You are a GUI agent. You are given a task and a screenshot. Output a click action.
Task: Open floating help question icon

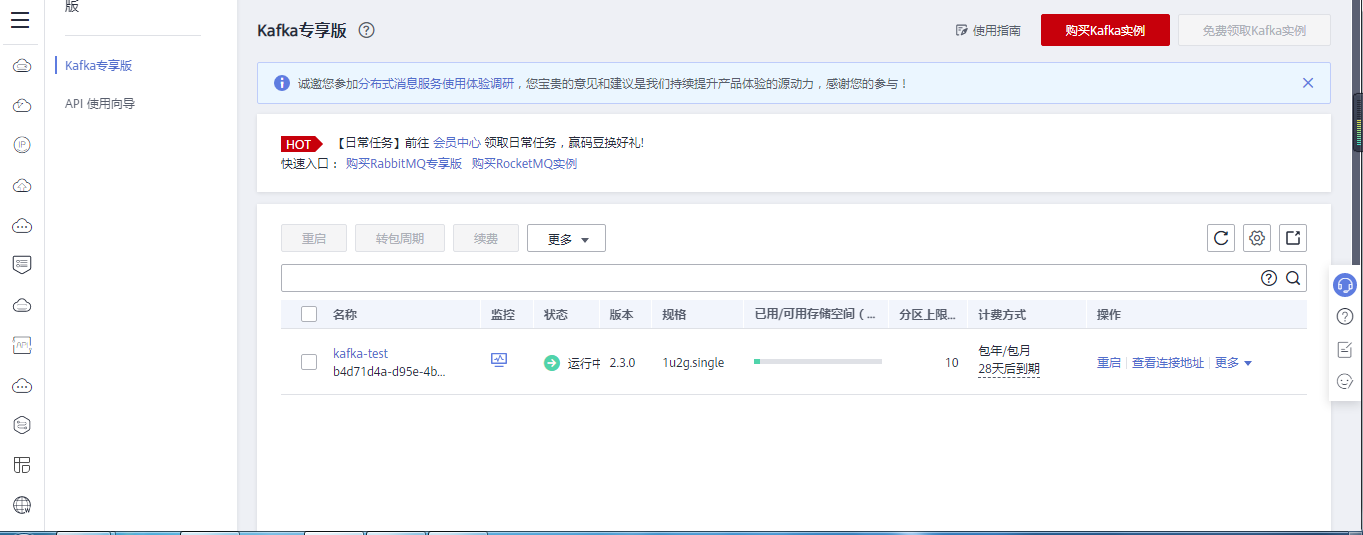(x=1345, y=317)
